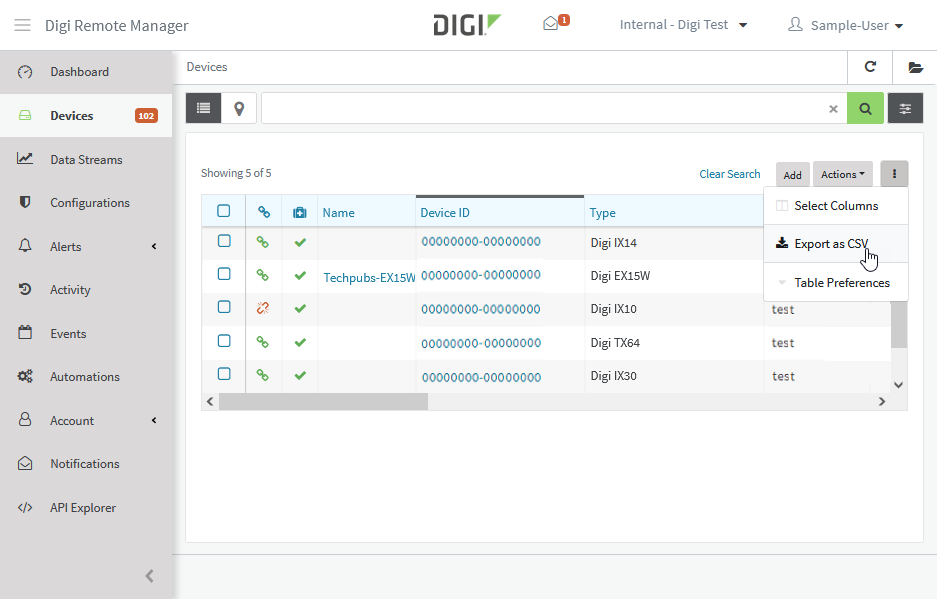Open Internal - Digi Test account dropdown
Screen dimensions: 937x599
(683, 25)
